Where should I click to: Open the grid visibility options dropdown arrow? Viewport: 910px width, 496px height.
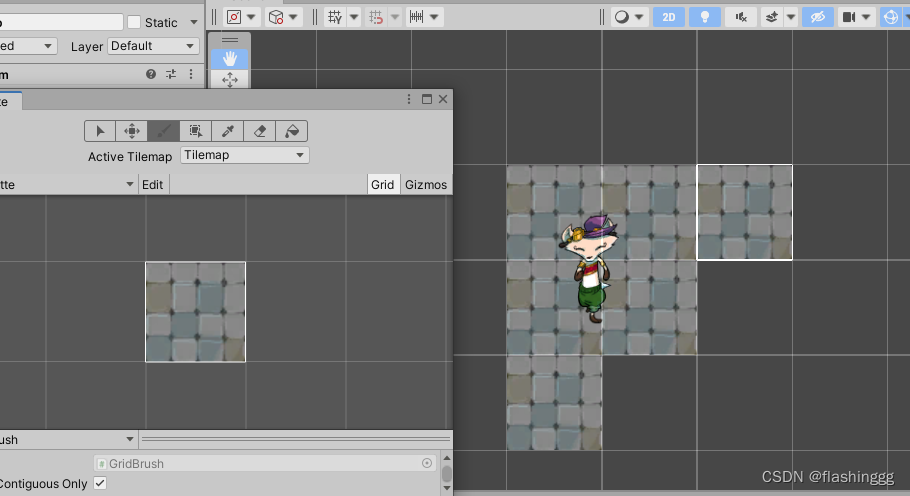353,17
